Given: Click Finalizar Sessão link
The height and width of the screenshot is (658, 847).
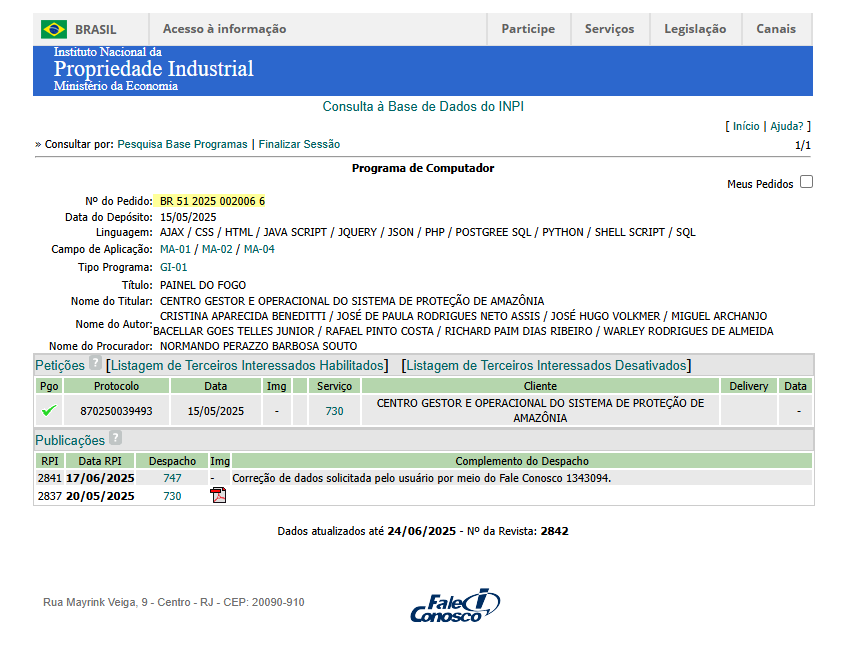Looking at the screenshot, I should point(299,144).
